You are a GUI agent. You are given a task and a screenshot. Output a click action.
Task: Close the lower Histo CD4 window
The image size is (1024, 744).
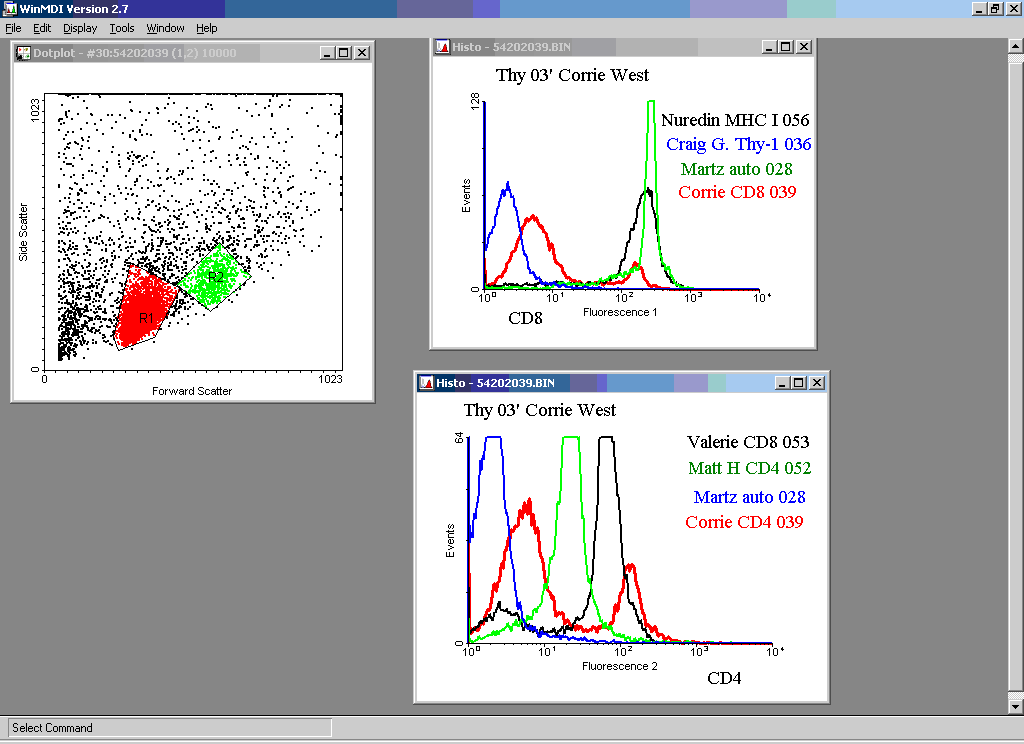coord(818,383)
